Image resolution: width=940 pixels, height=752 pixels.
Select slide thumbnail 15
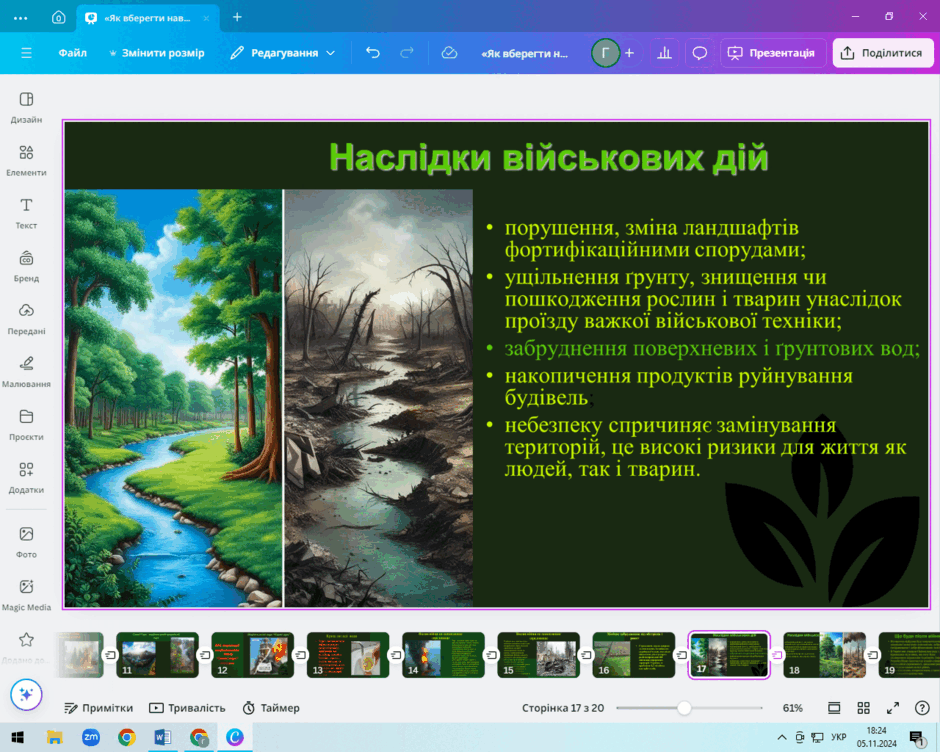tap(538, 655)
